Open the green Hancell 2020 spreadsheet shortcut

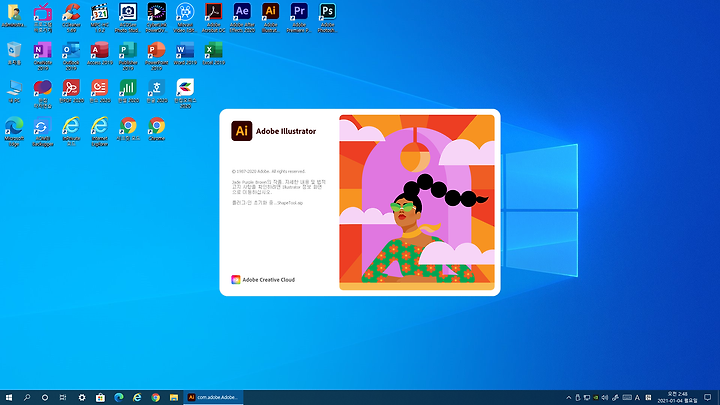pyautogui.click(x=128, y=90)
